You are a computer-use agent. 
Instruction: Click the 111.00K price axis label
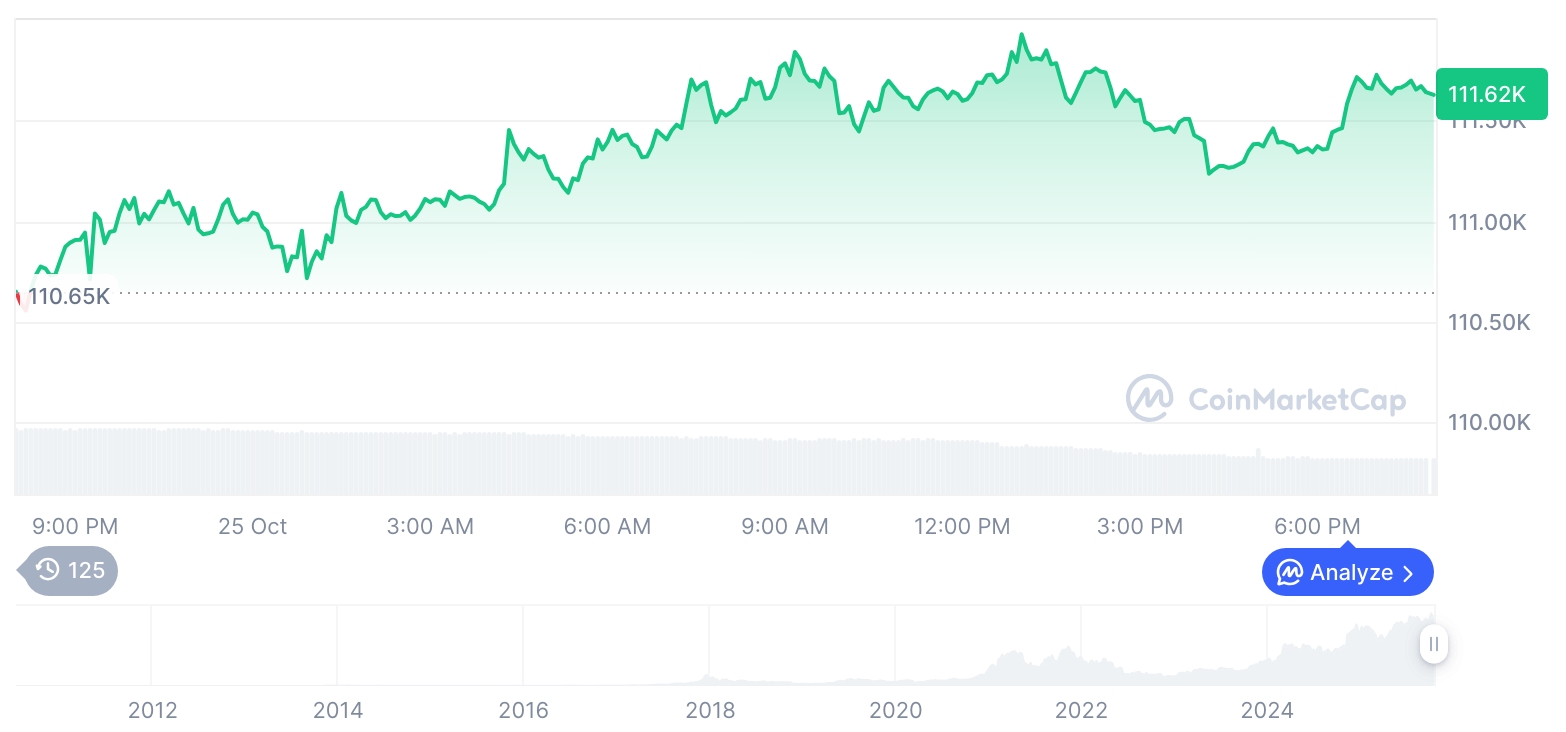1487,222
